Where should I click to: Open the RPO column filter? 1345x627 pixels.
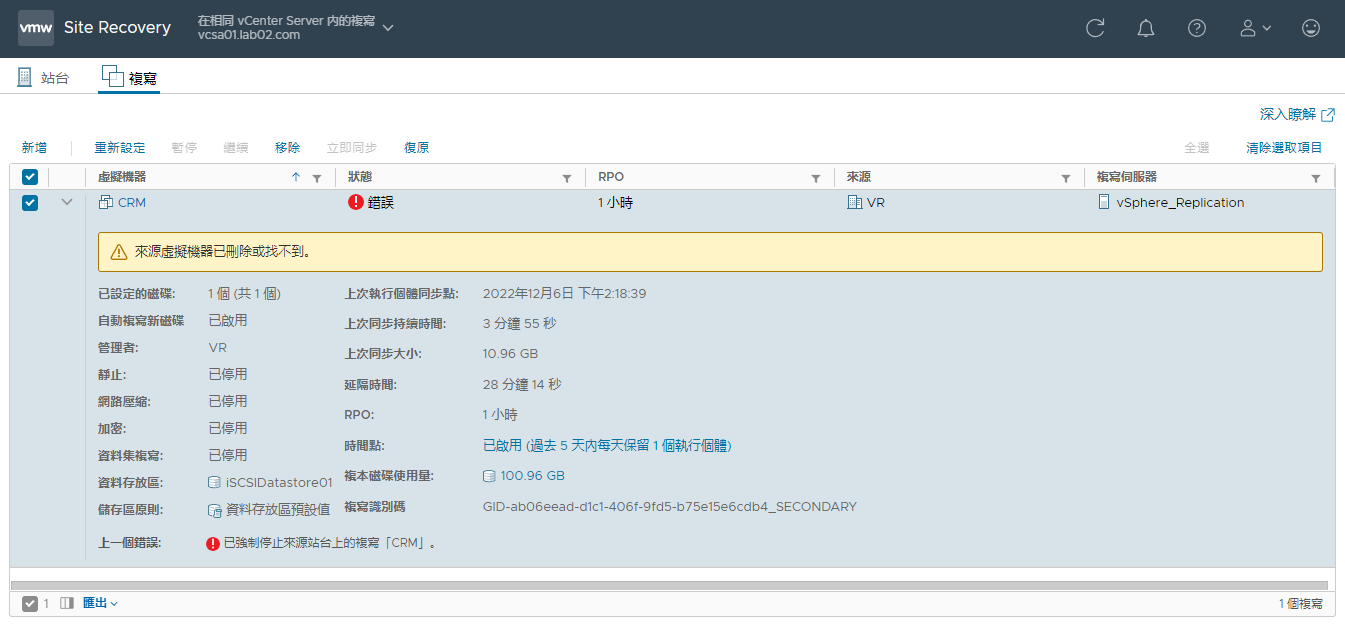coord(816,178)
